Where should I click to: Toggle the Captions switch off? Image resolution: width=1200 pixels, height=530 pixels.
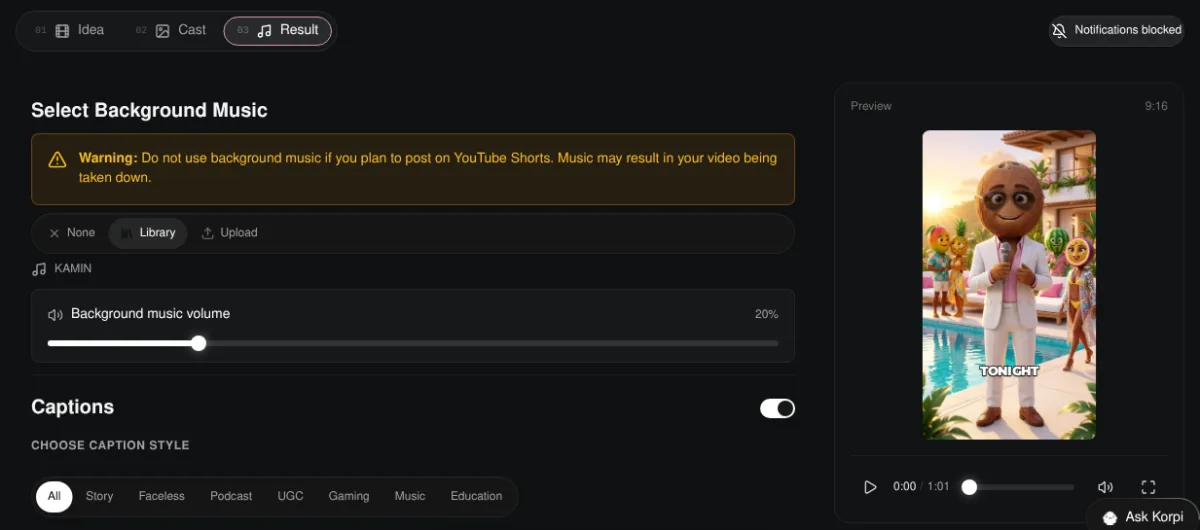pos(777,408)
